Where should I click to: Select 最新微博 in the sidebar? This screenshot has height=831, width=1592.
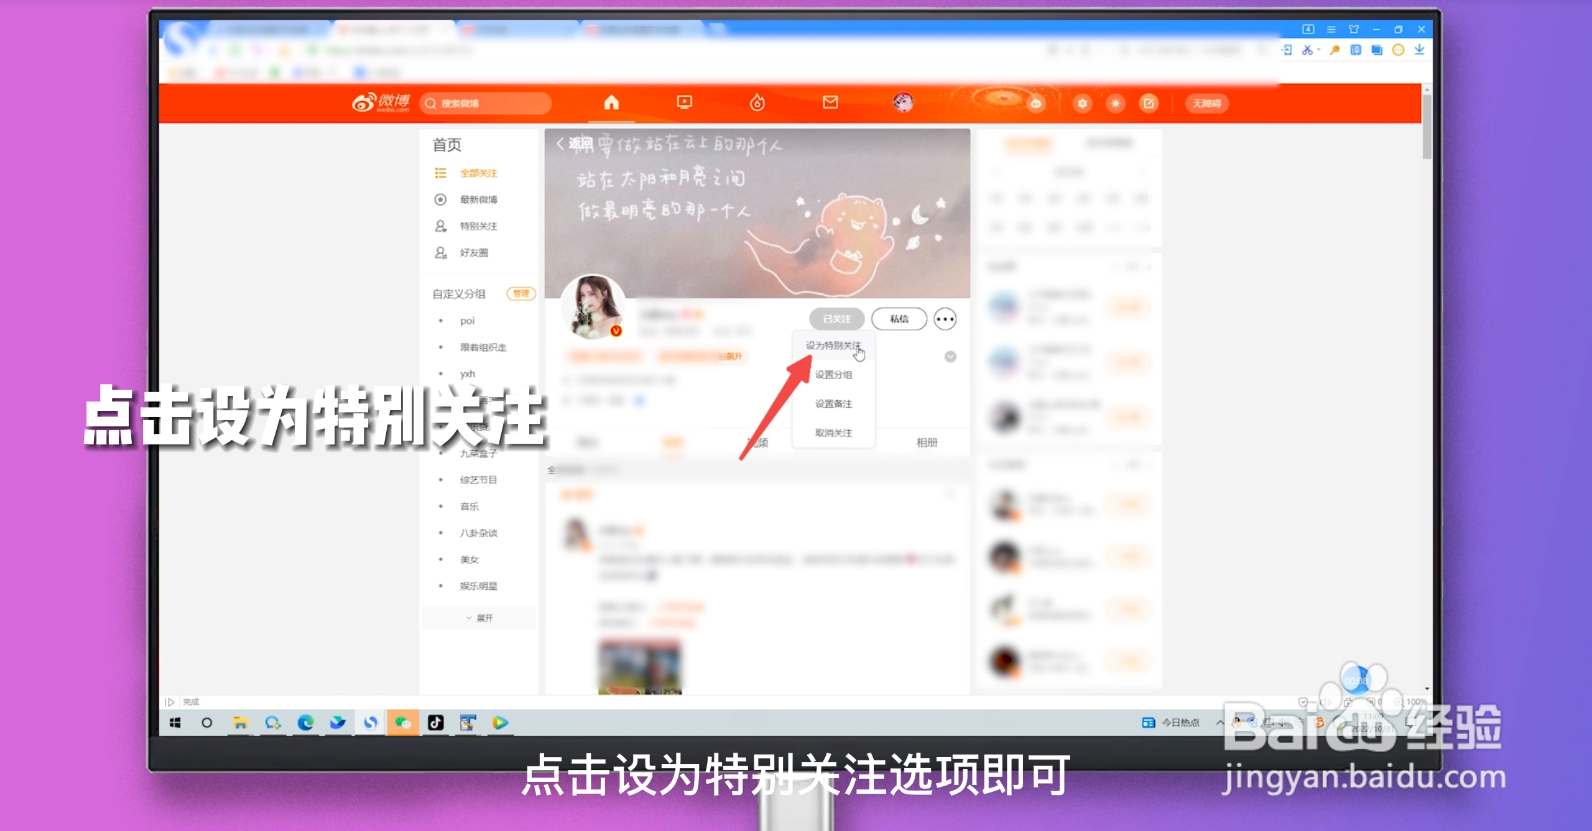click(478, 200)
